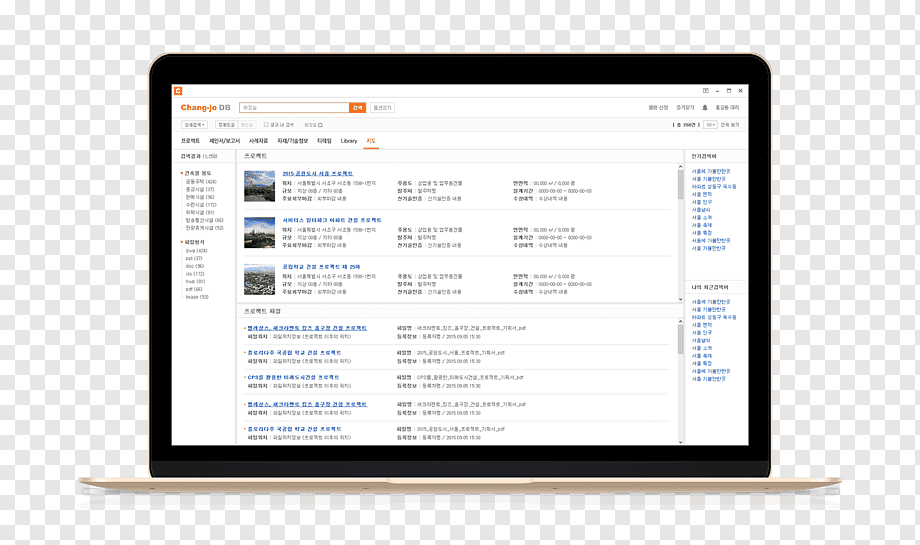Switch to the Library tab
This screenshot has width=920, height=545.
(349, 141)
